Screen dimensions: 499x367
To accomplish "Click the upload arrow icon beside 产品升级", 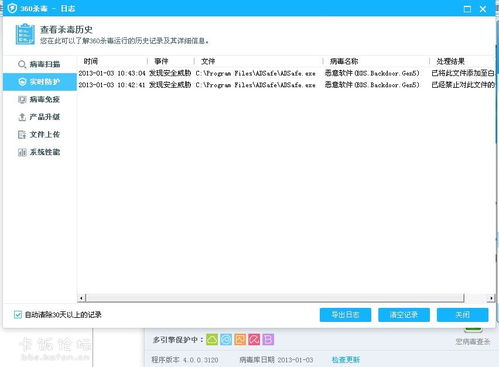I will [22, 117].
